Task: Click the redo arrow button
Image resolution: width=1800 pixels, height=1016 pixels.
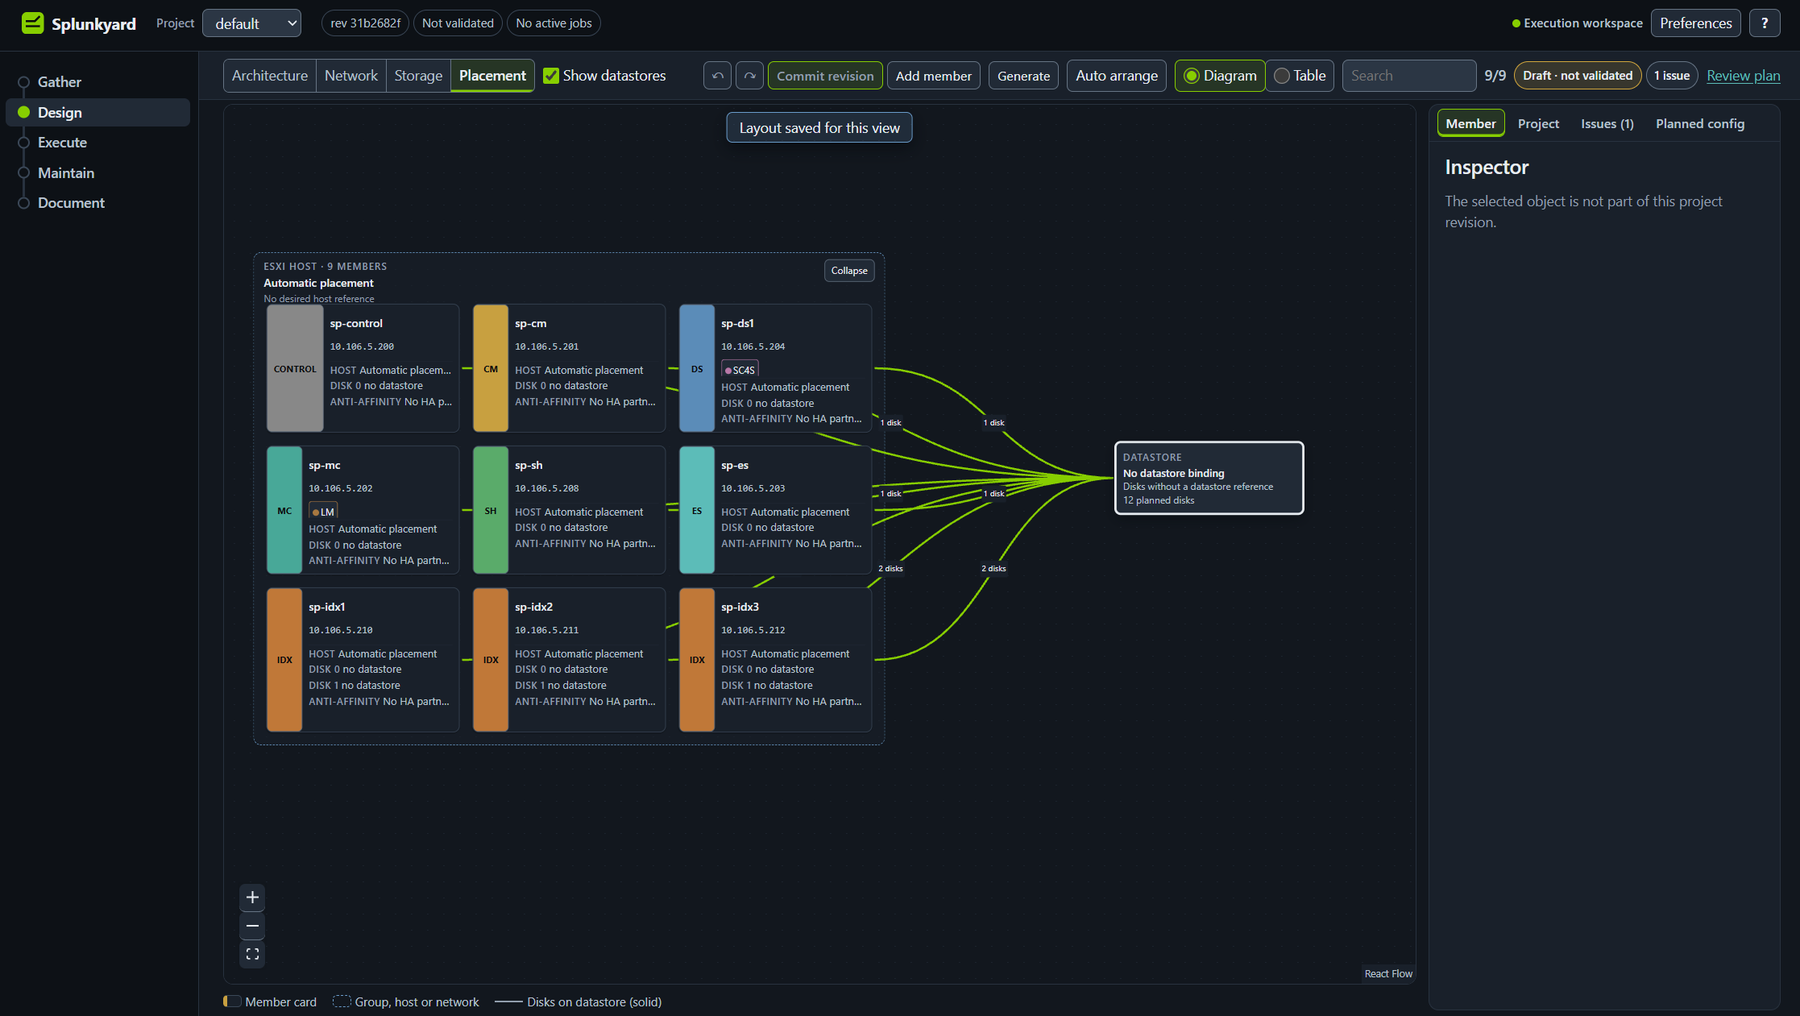Action: click(750, 76)
